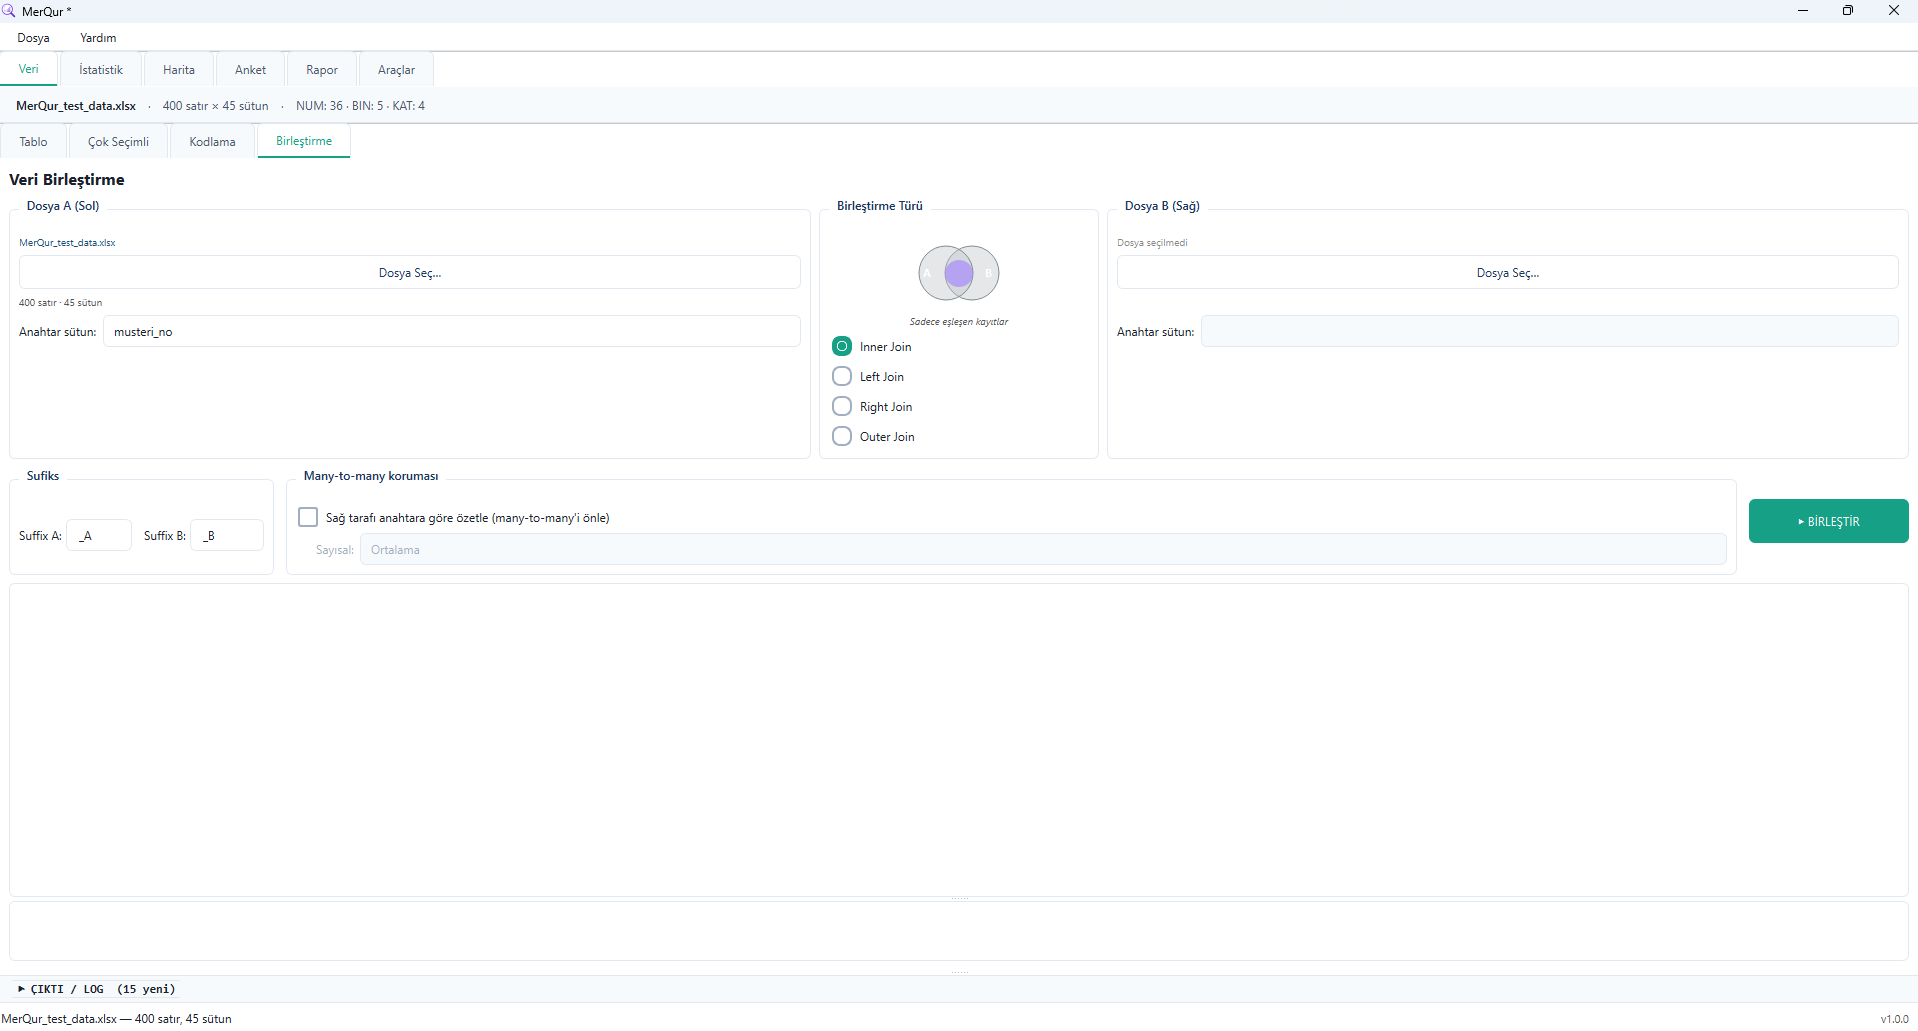This screenshot has width=1918, height=1031.
Task: Expand the ÇIKTI / LOG panel
Action: pyautogui.click(x=97, y=989)
